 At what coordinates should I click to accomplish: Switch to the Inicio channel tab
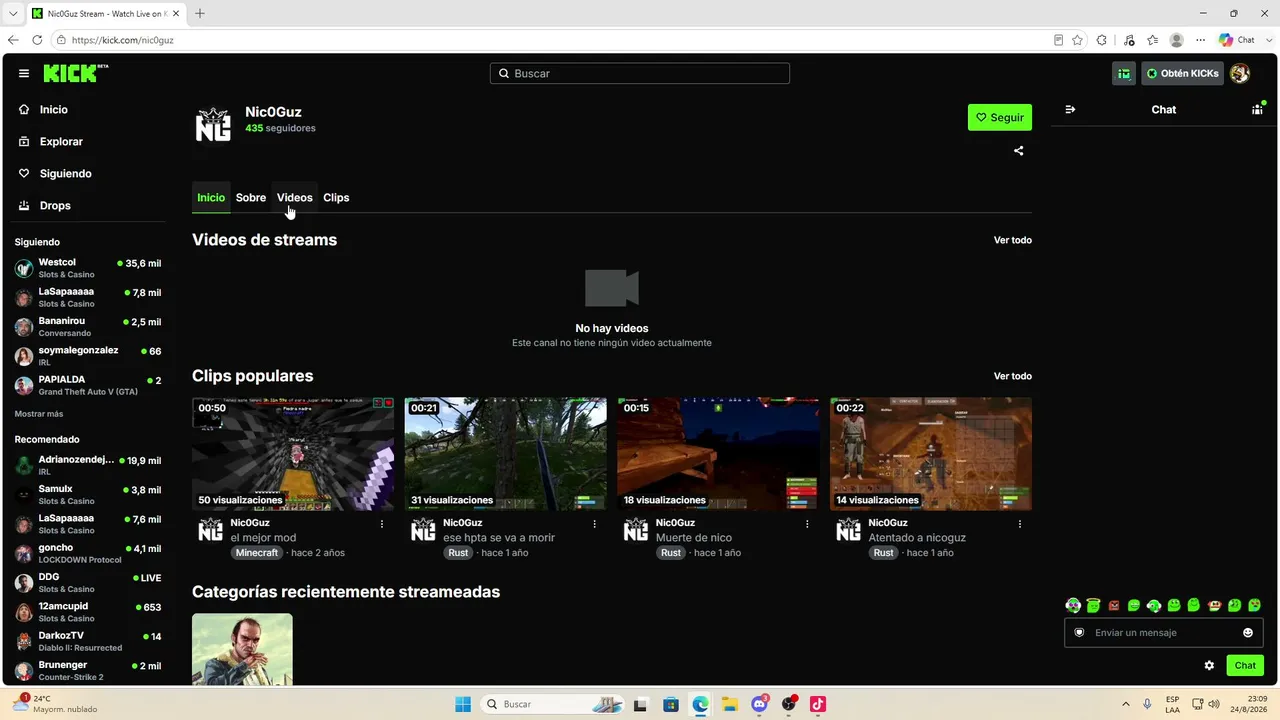(x=211, y=198)
